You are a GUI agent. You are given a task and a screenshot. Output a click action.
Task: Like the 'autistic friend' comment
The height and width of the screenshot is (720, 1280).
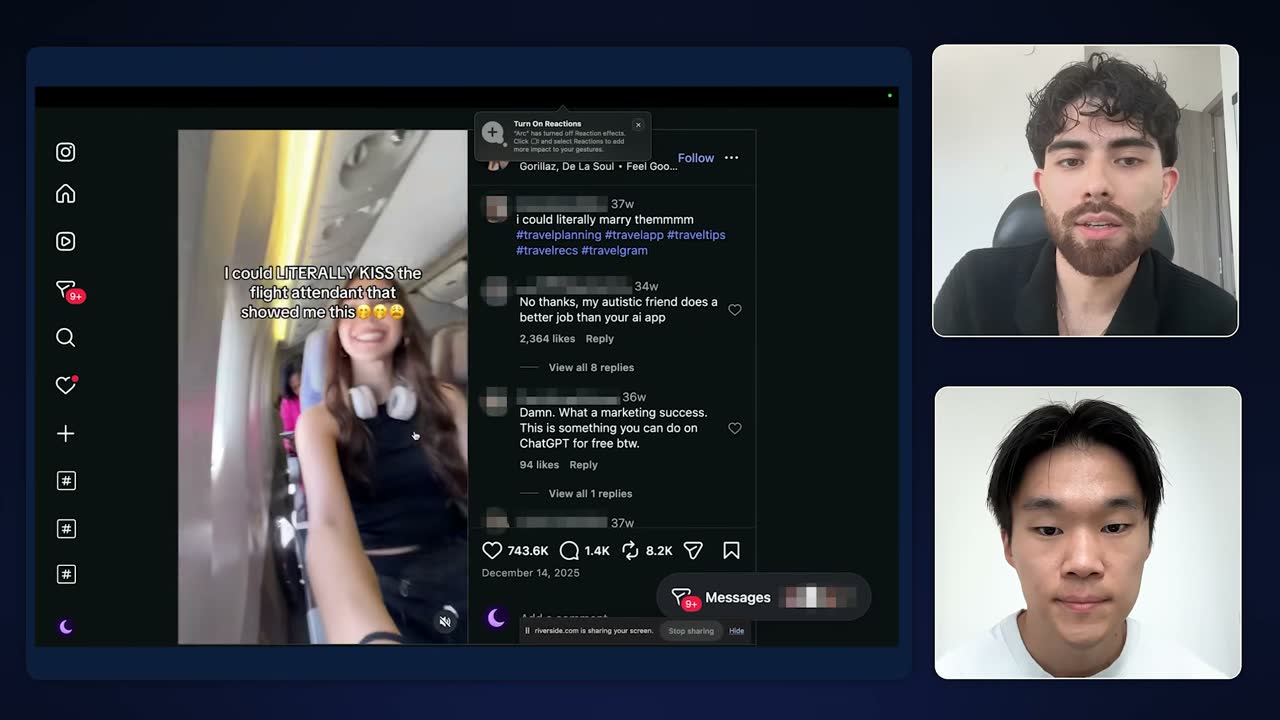coord(735,310)
